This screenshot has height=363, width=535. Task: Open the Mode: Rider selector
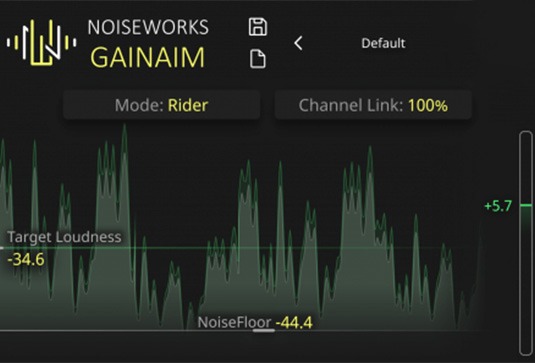[161, 105]
